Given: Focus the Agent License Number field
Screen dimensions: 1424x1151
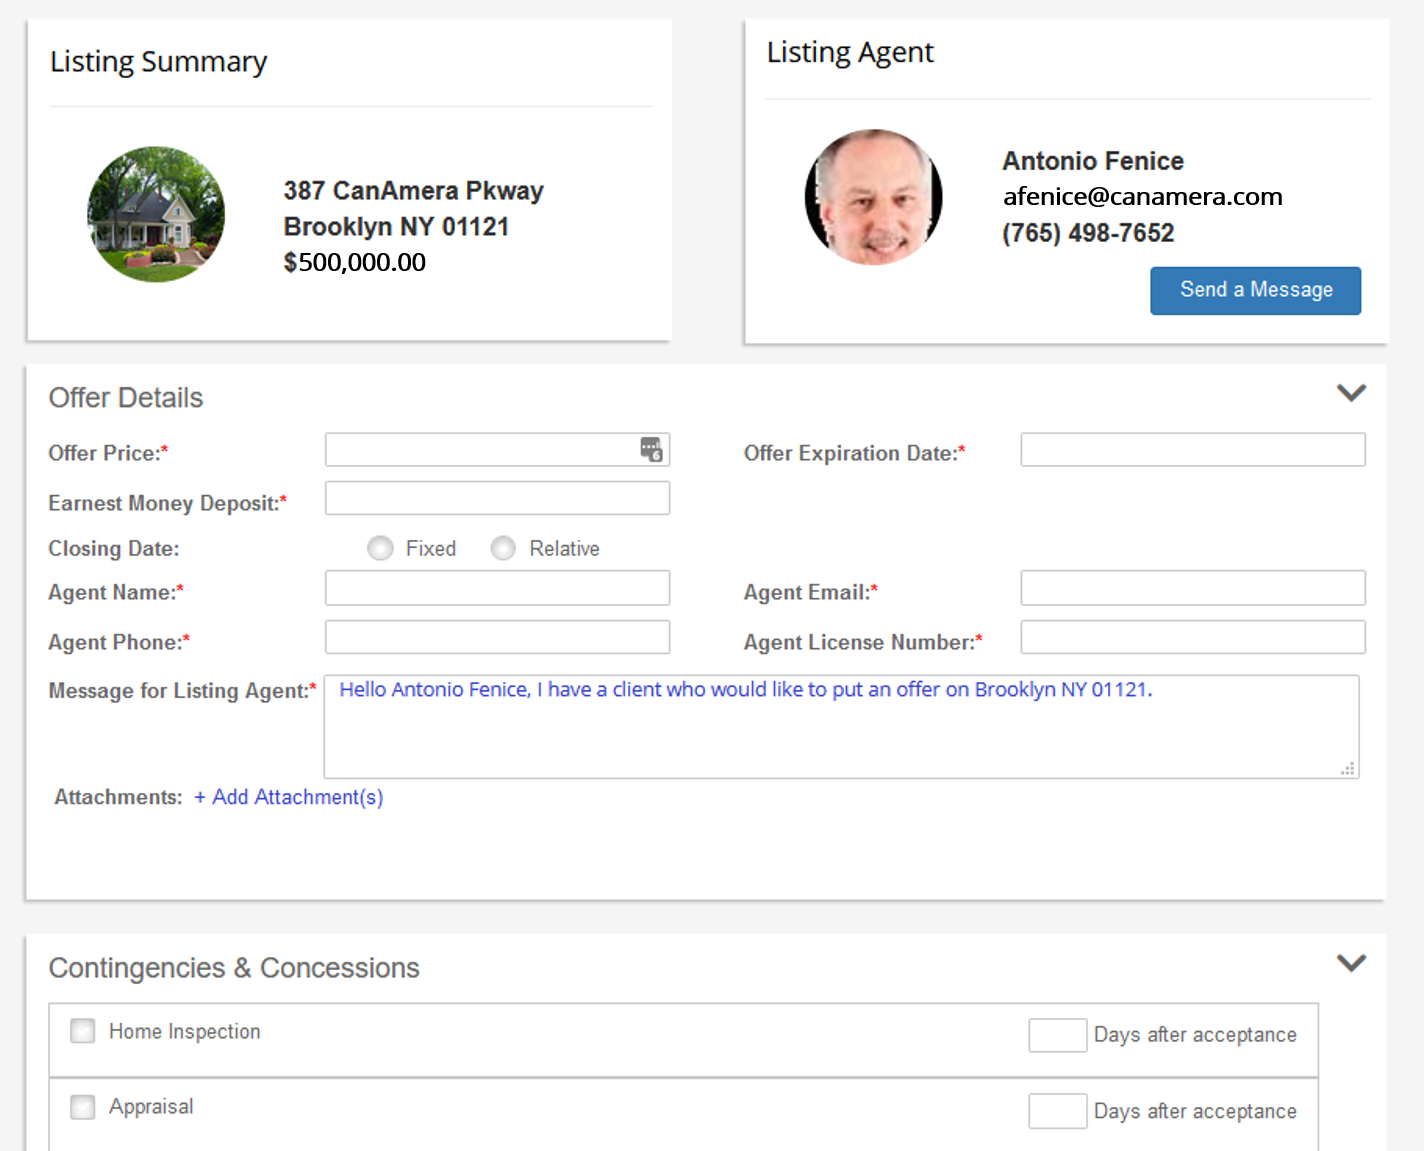Looking at the screenshot, I should (1192, 637).
